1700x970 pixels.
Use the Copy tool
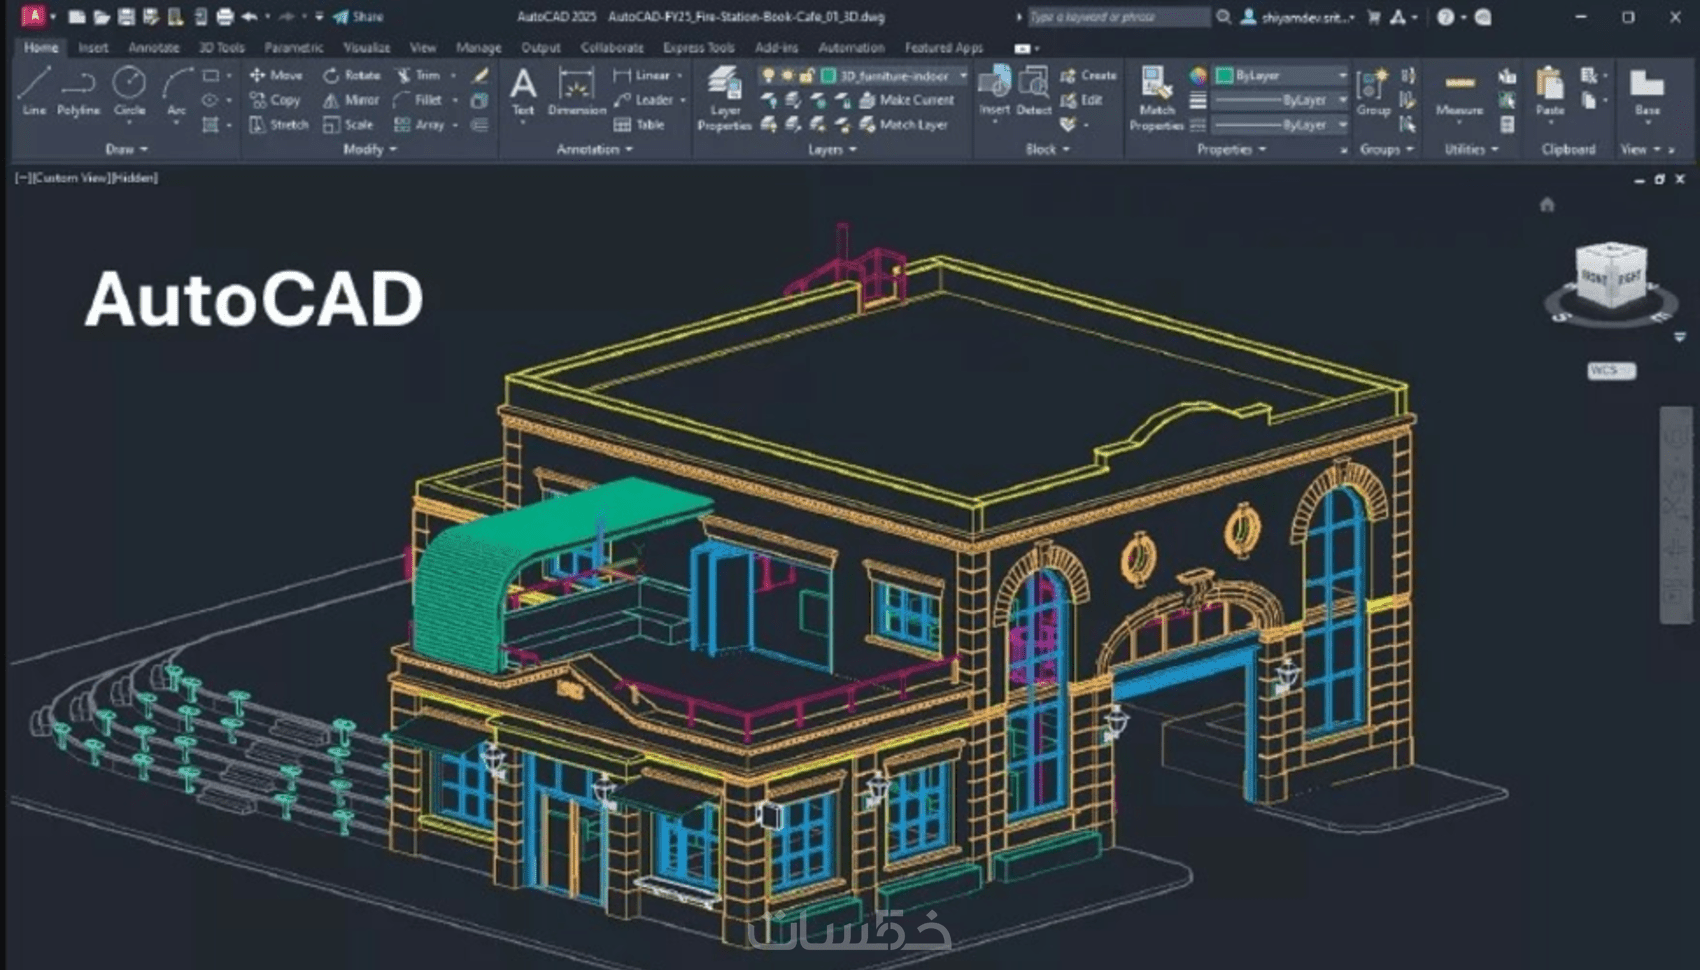[x=275, y=100]
